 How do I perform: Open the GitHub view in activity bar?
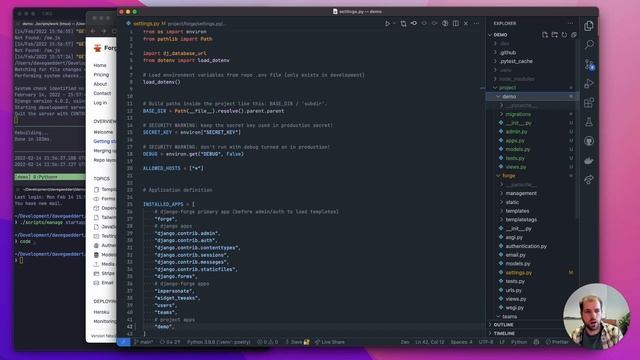589,141
